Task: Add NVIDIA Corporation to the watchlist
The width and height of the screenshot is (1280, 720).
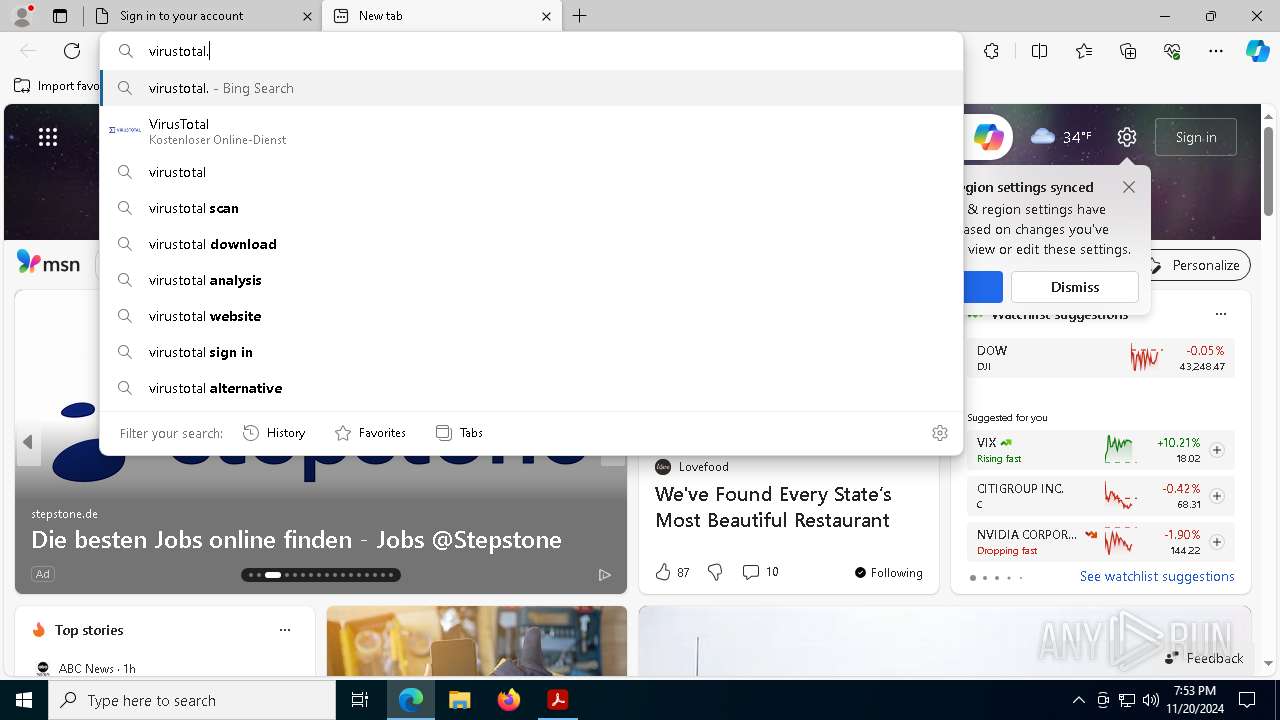Action: (1217, 542)
